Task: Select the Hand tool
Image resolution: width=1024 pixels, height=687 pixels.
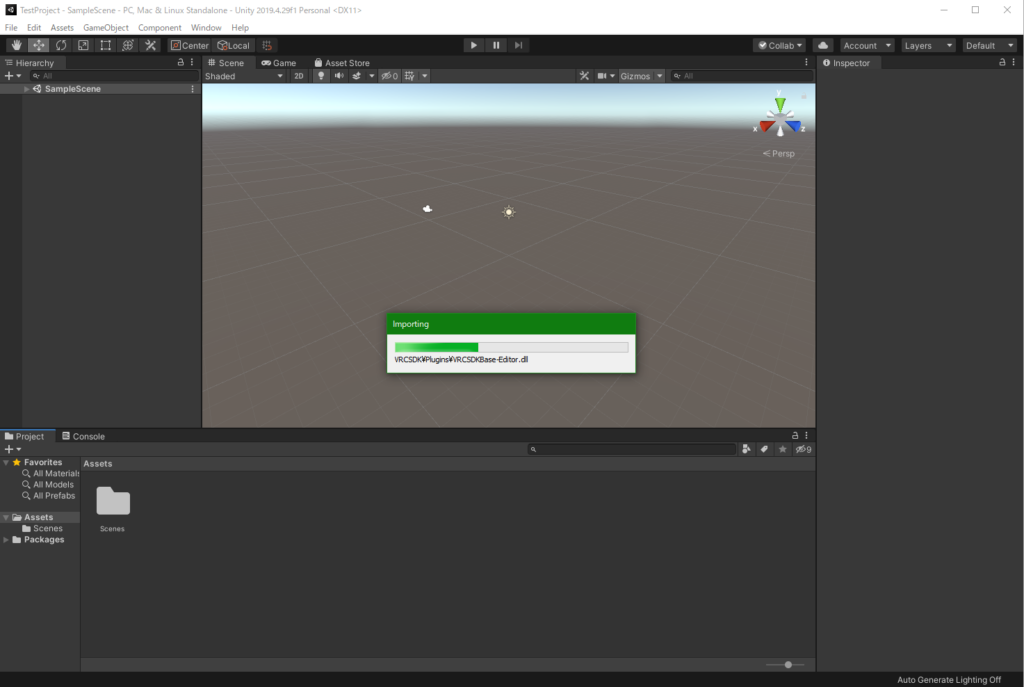Action: coord(16,45)
